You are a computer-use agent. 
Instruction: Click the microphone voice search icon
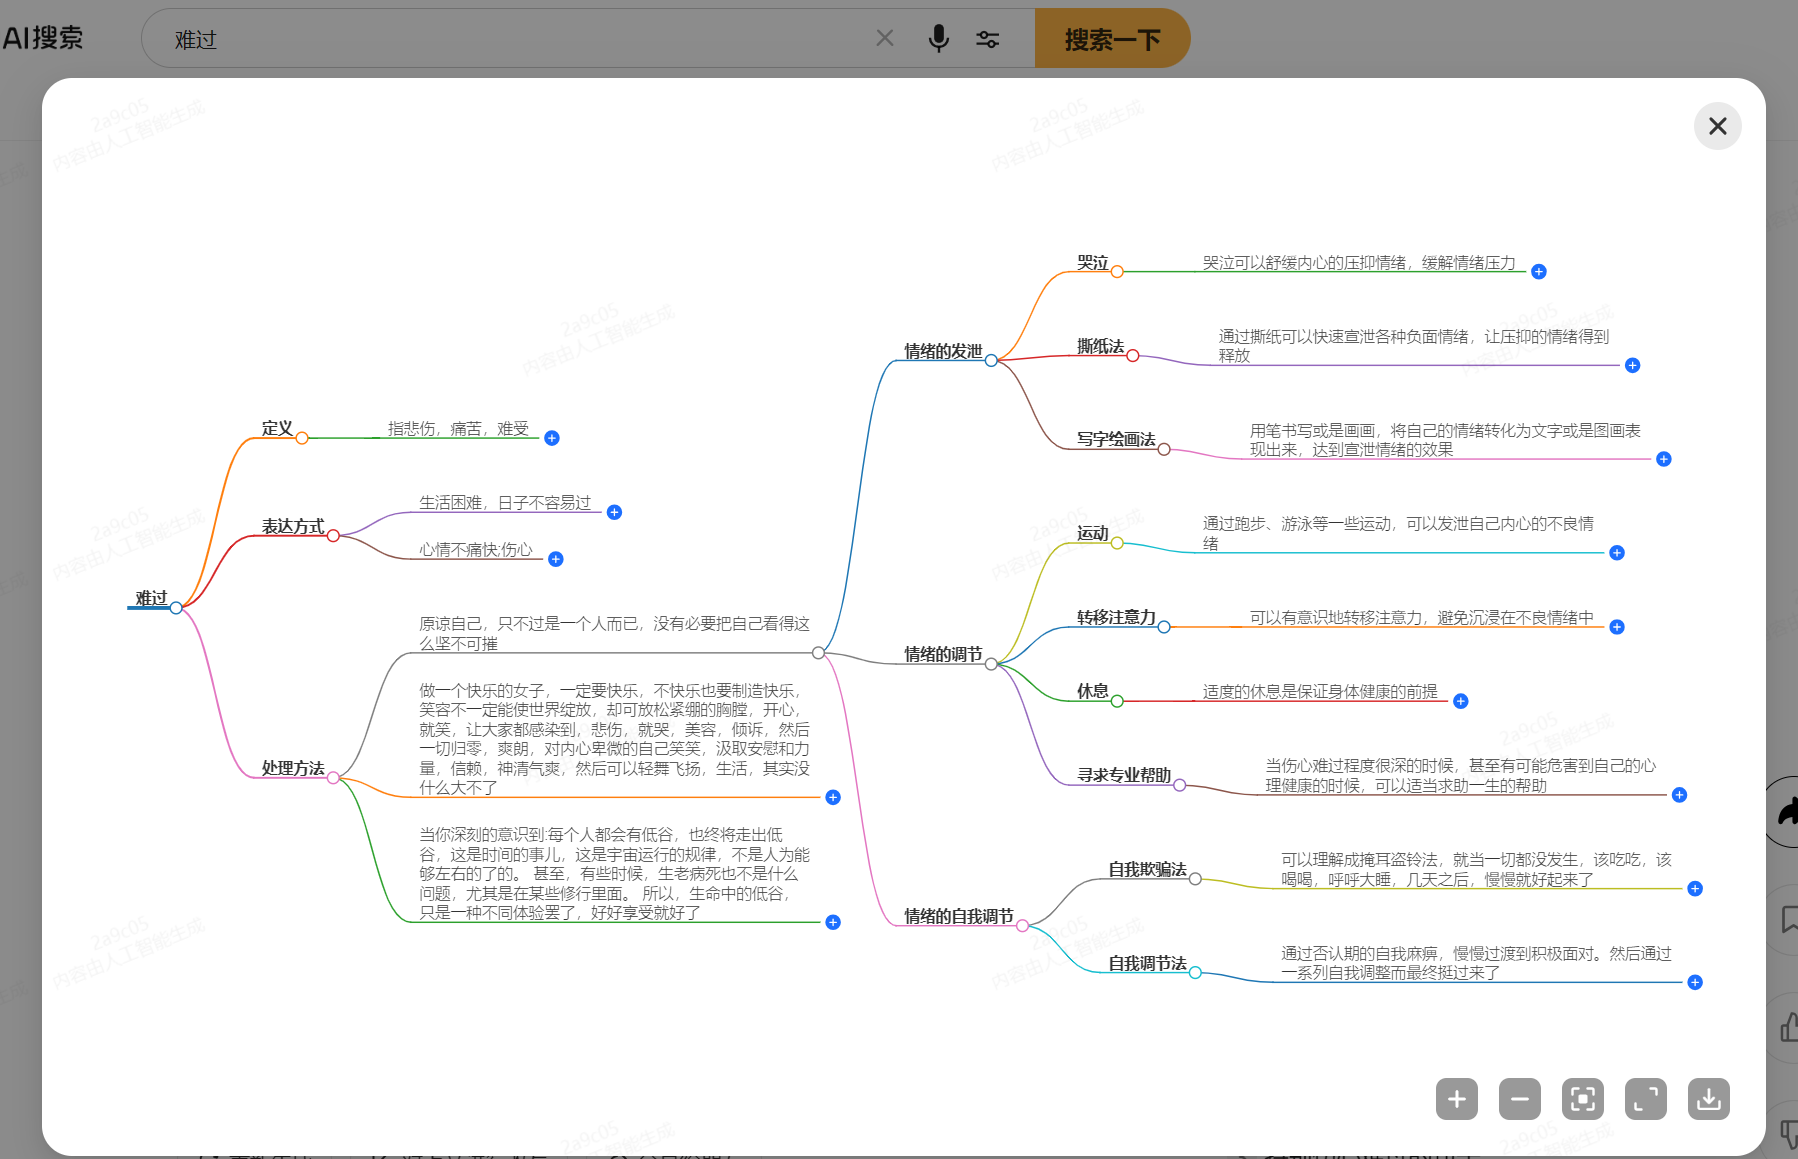coord(938,39)
